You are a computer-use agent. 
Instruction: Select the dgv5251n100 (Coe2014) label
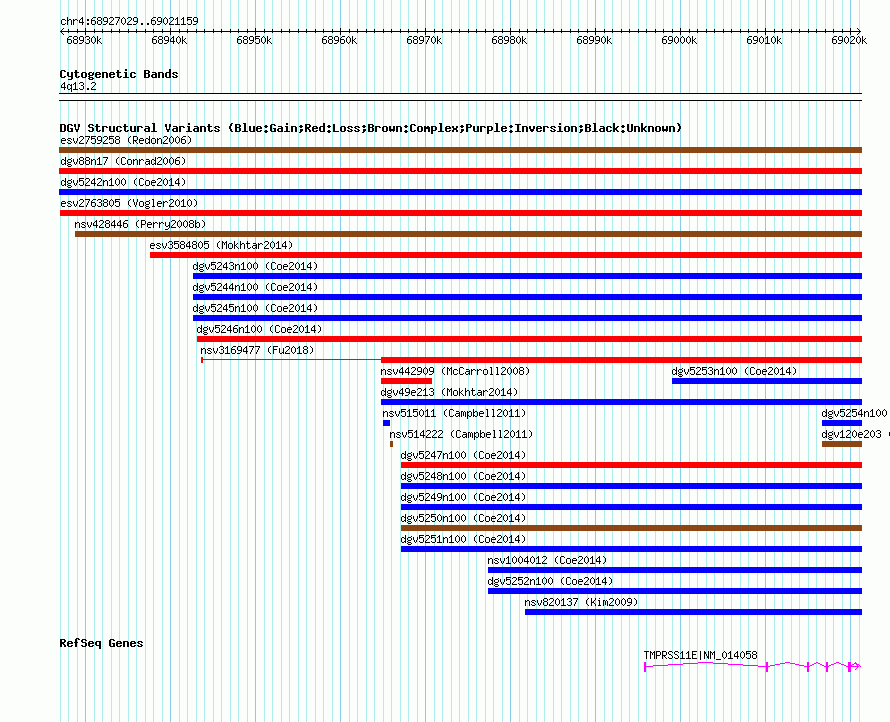point(463,539)
